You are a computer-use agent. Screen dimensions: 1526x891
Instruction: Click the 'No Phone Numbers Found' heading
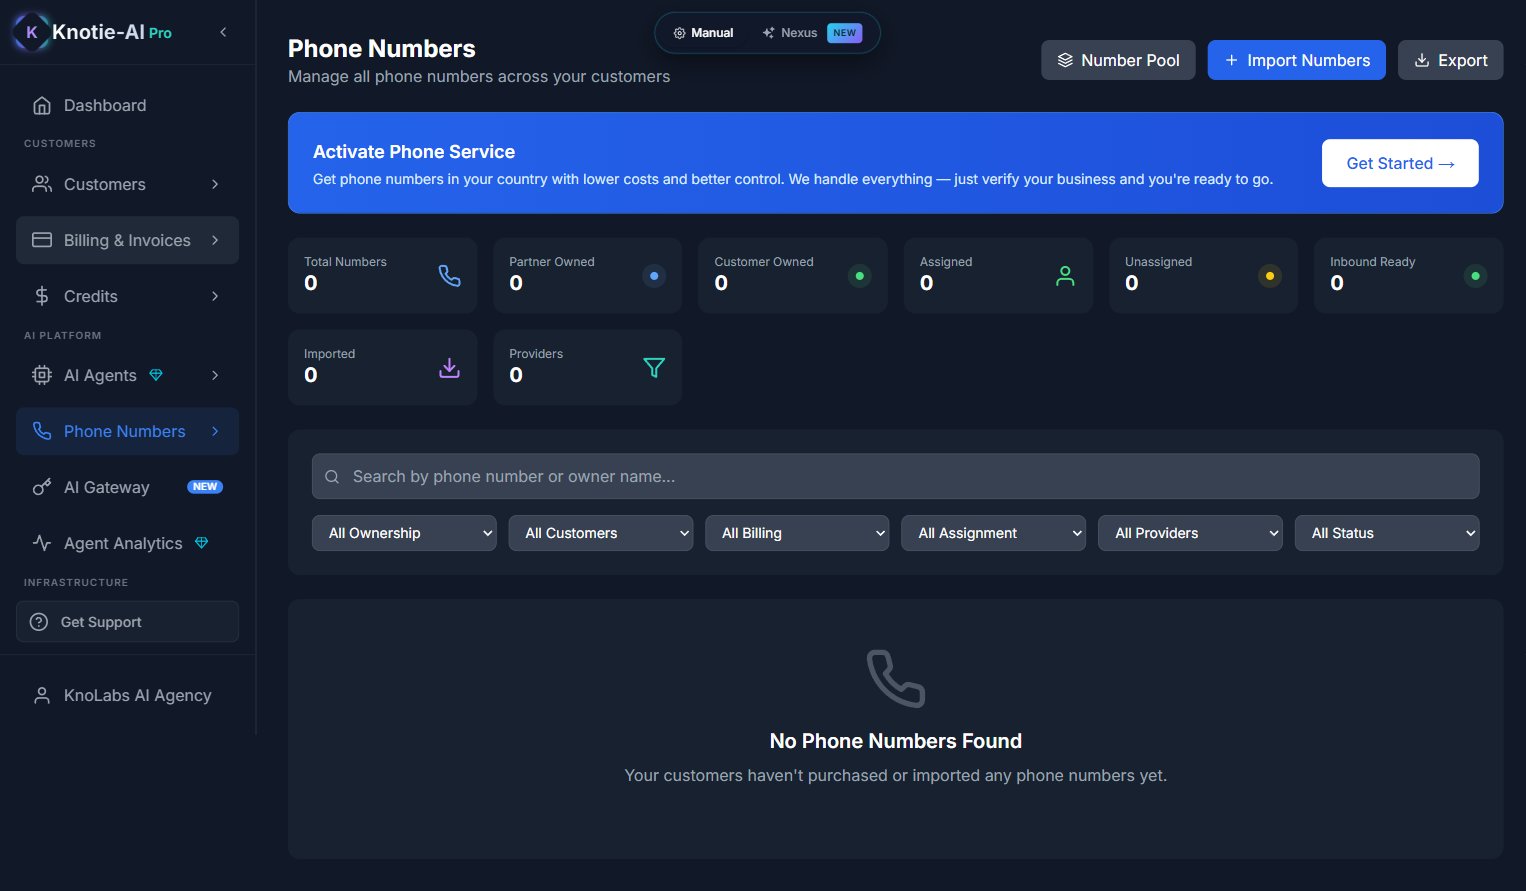tap(896, 741)
